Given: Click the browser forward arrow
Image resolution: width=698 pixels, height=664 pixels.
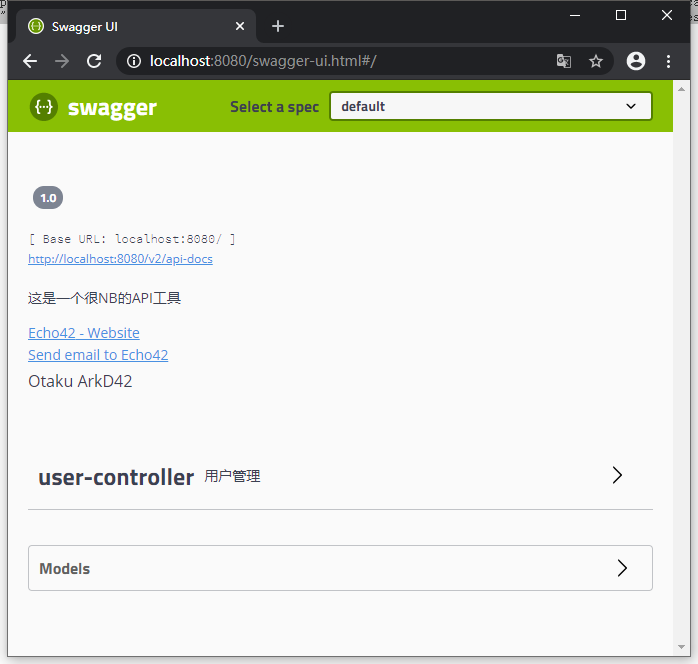Looking at the screenshot, I should click(62, 61).
